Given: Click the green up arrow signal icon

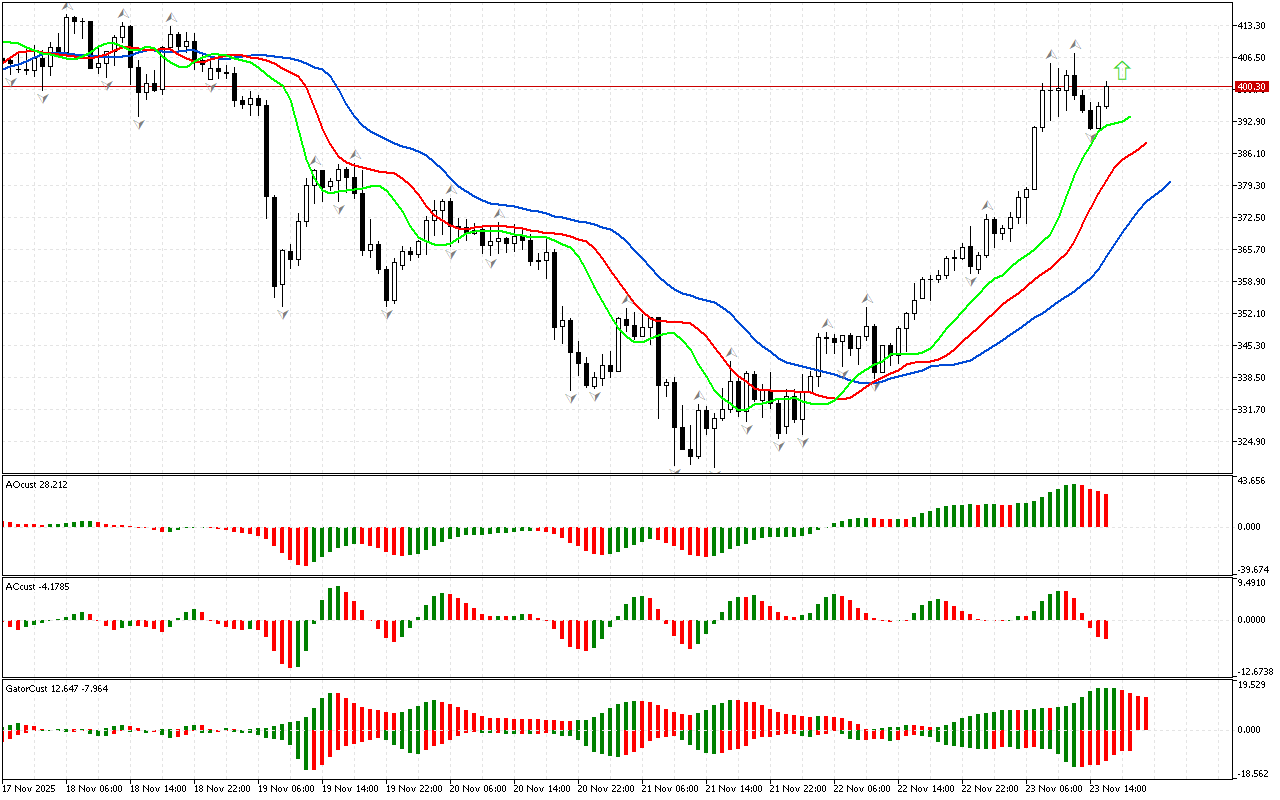Looking at the screenshot, I should (1122, 70).
